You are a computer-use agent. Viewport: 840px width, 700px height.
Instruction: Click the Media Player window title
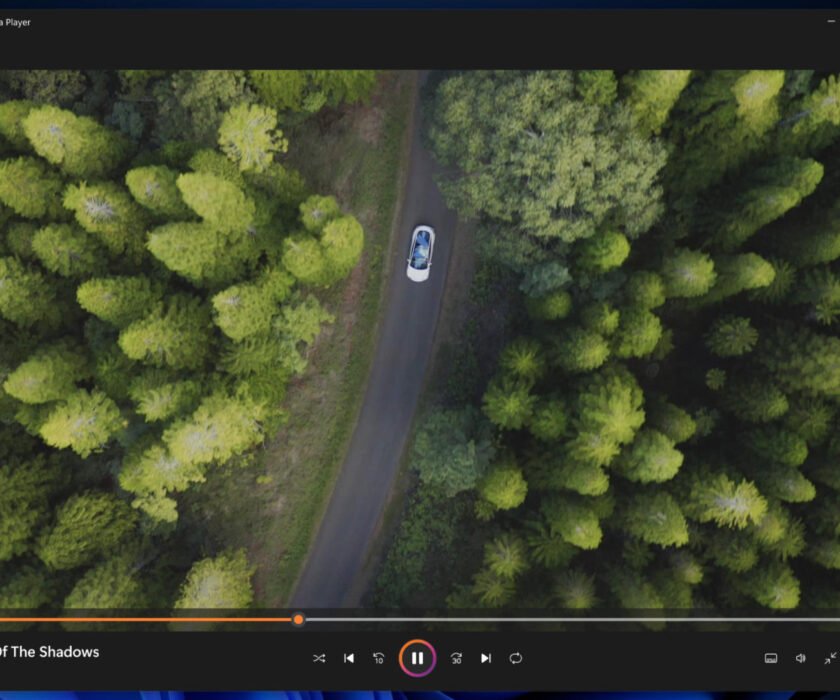[15, 22]
